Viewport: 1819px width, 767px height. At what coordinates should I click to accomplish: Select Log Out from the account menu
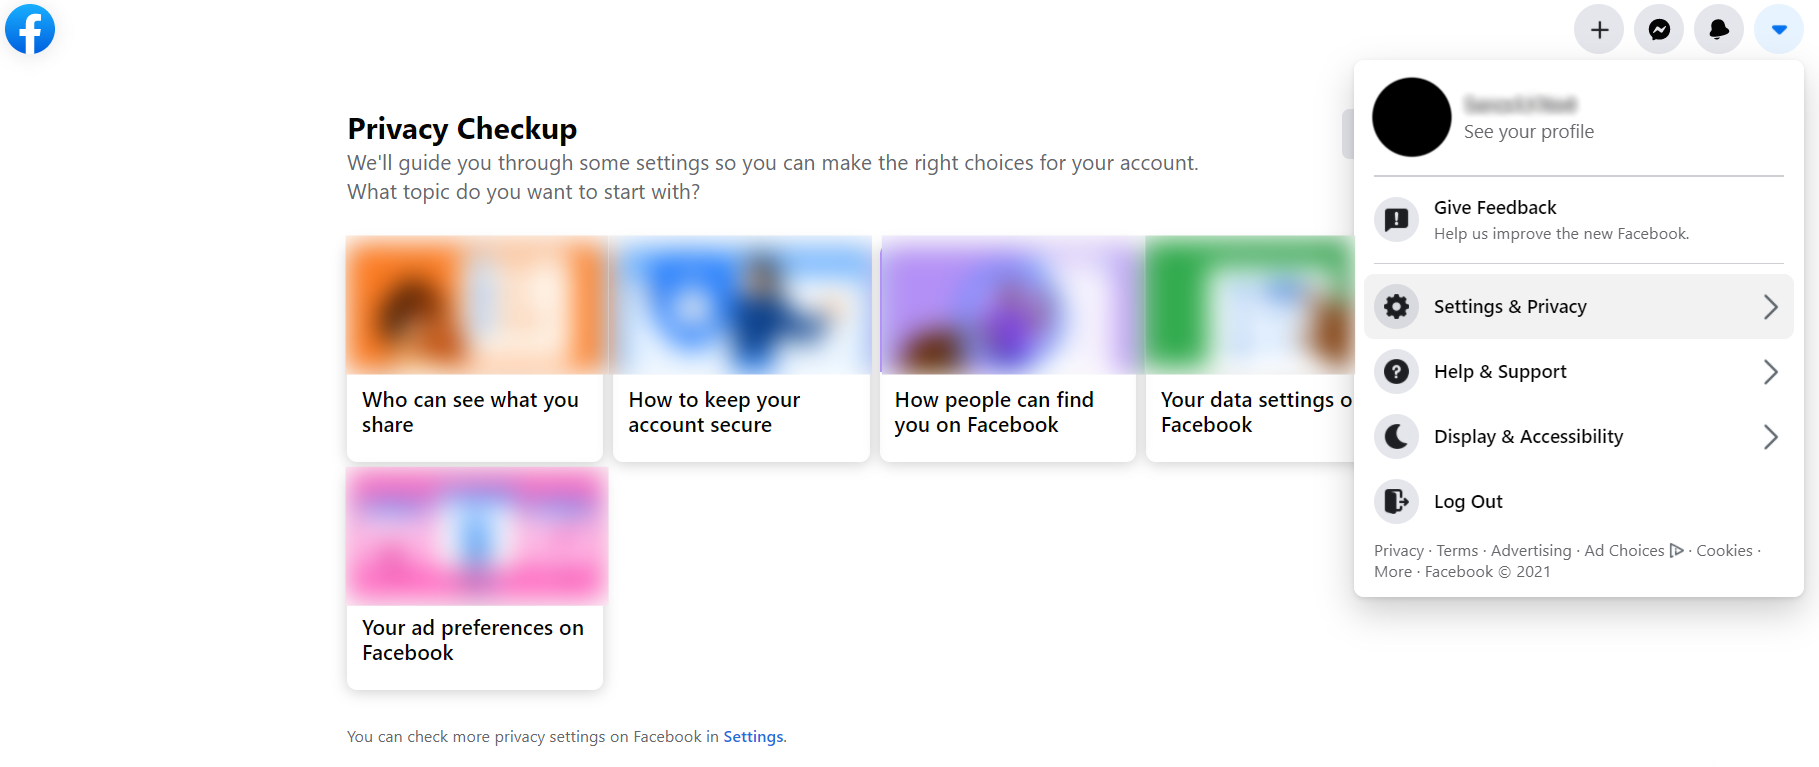[x=1468, y=501]
